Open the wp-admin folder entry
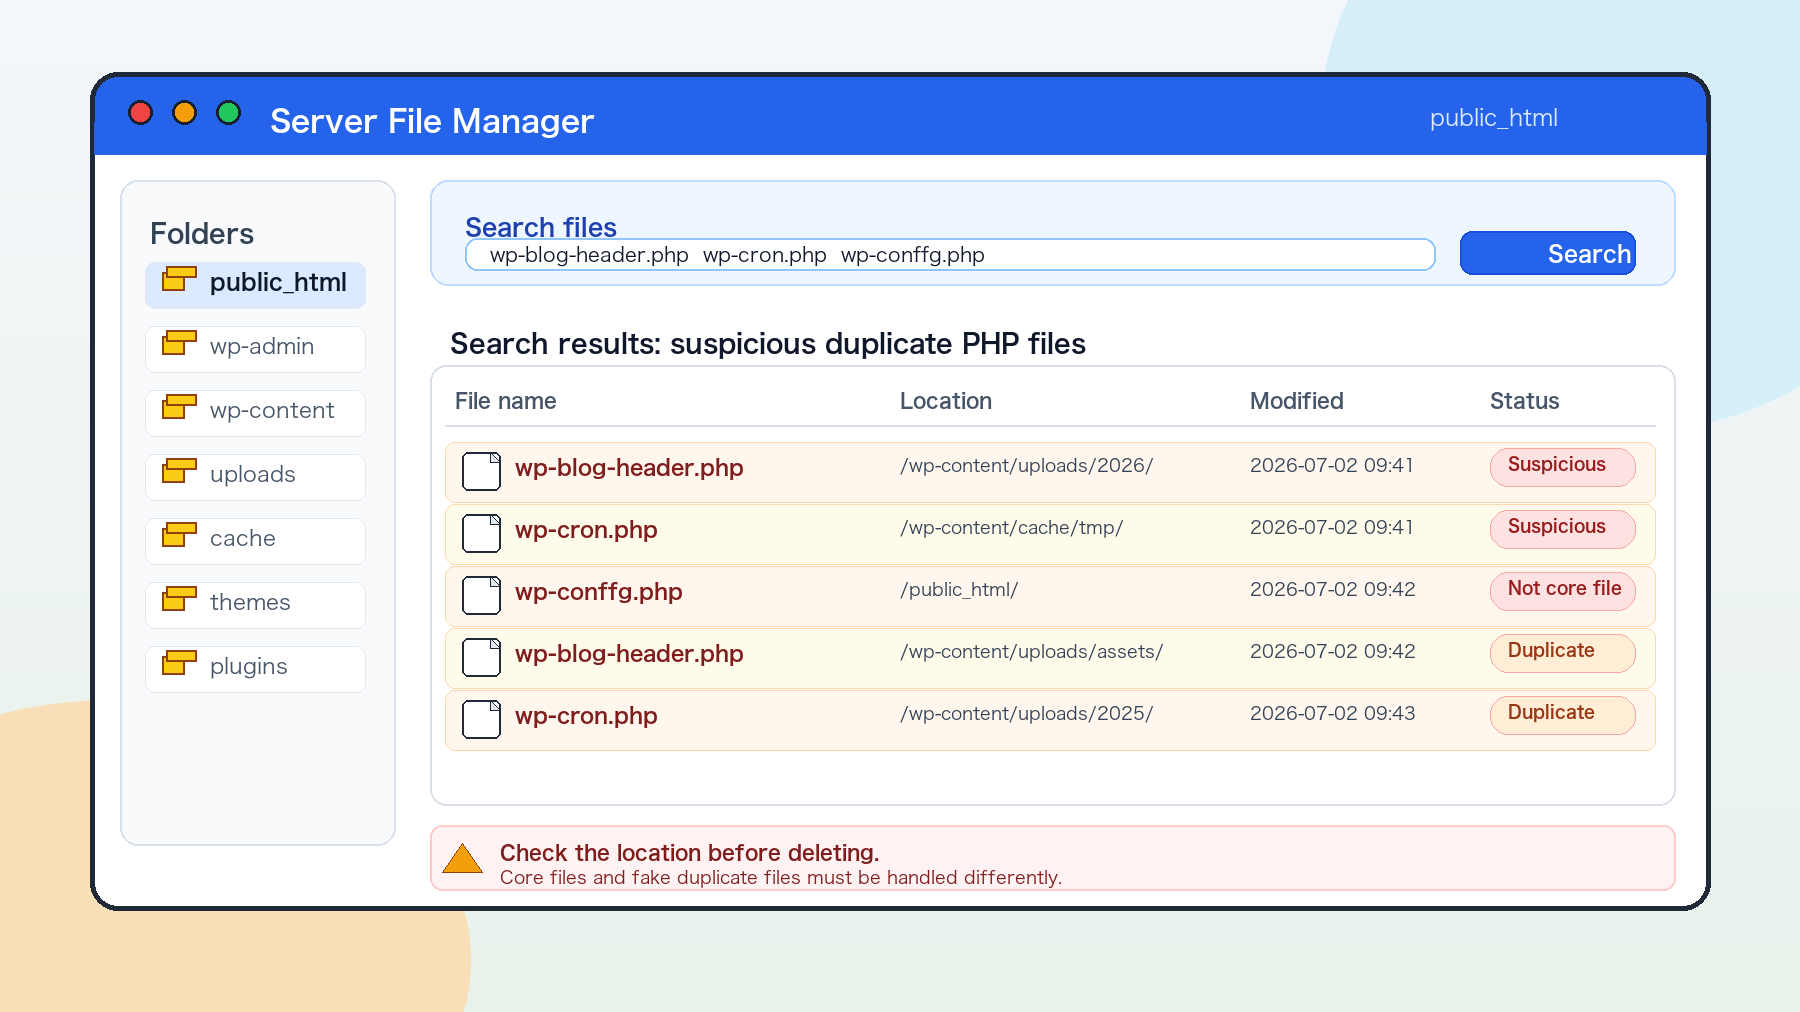Screen dimensions: 1800x1012 pyautogui.click(x=255, y=349)
